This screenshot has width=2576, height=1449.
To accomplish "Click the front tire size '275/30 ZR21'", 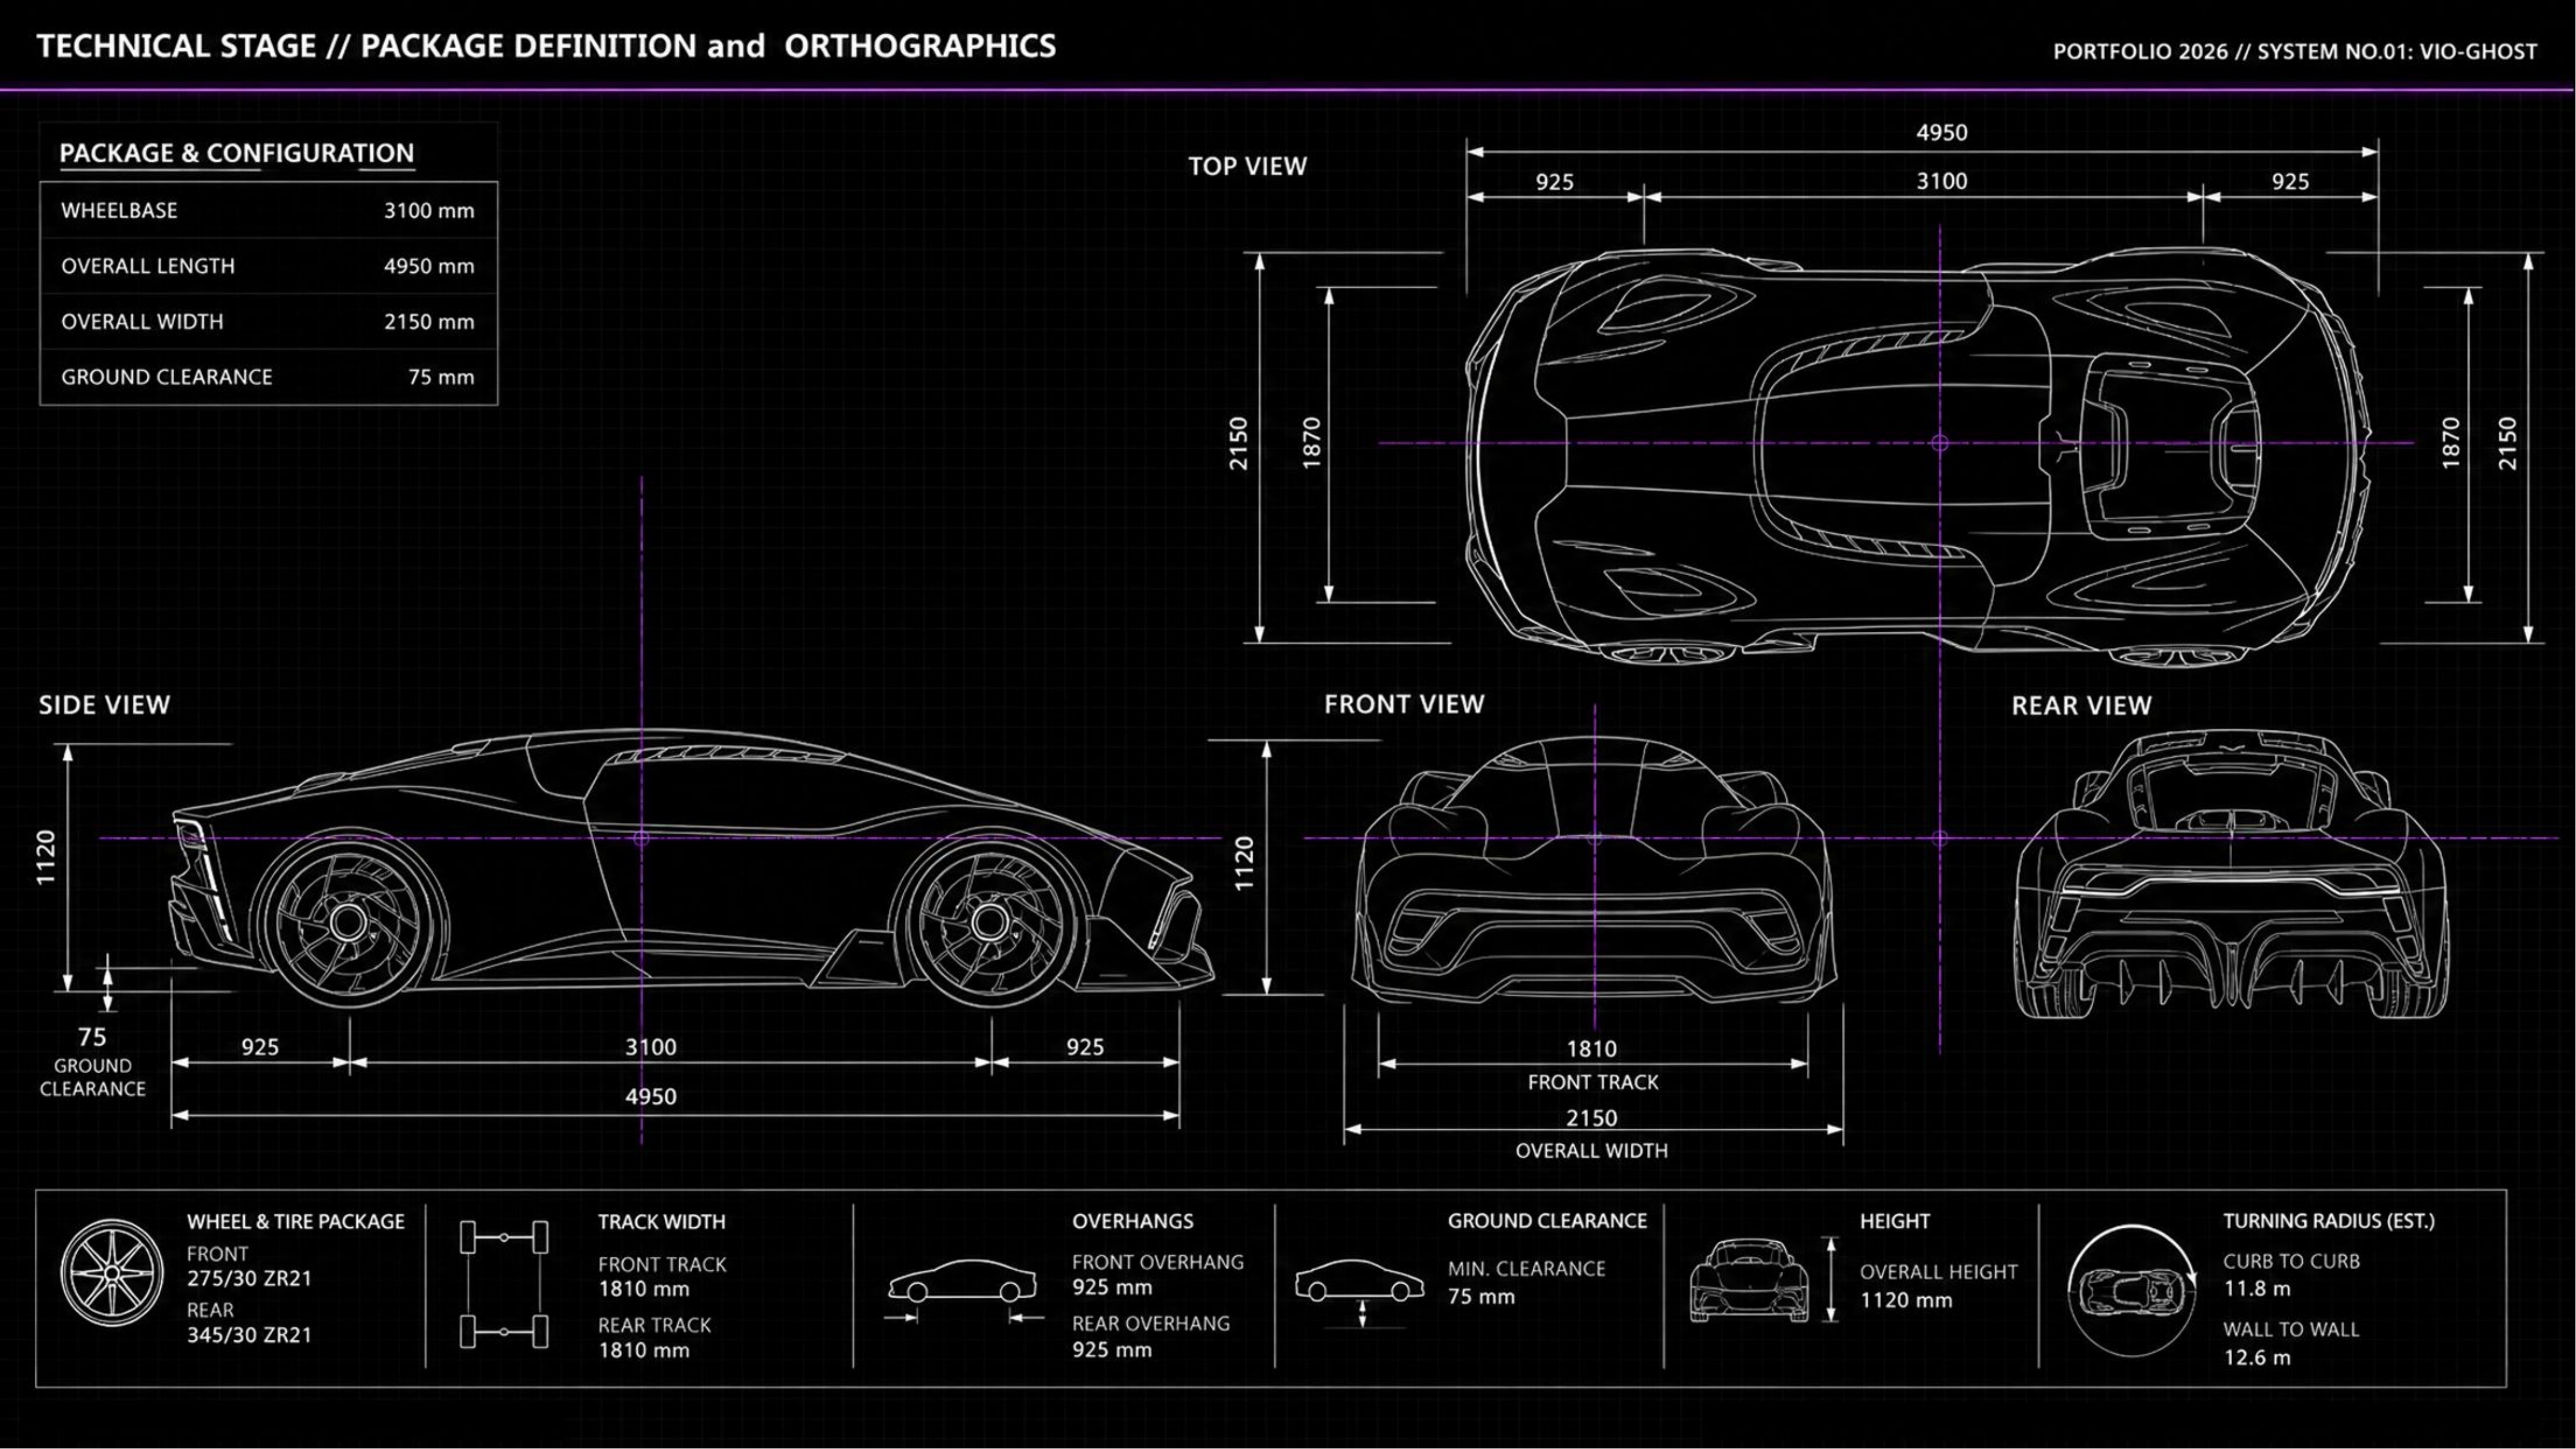I will click(x=249, y=1278).
